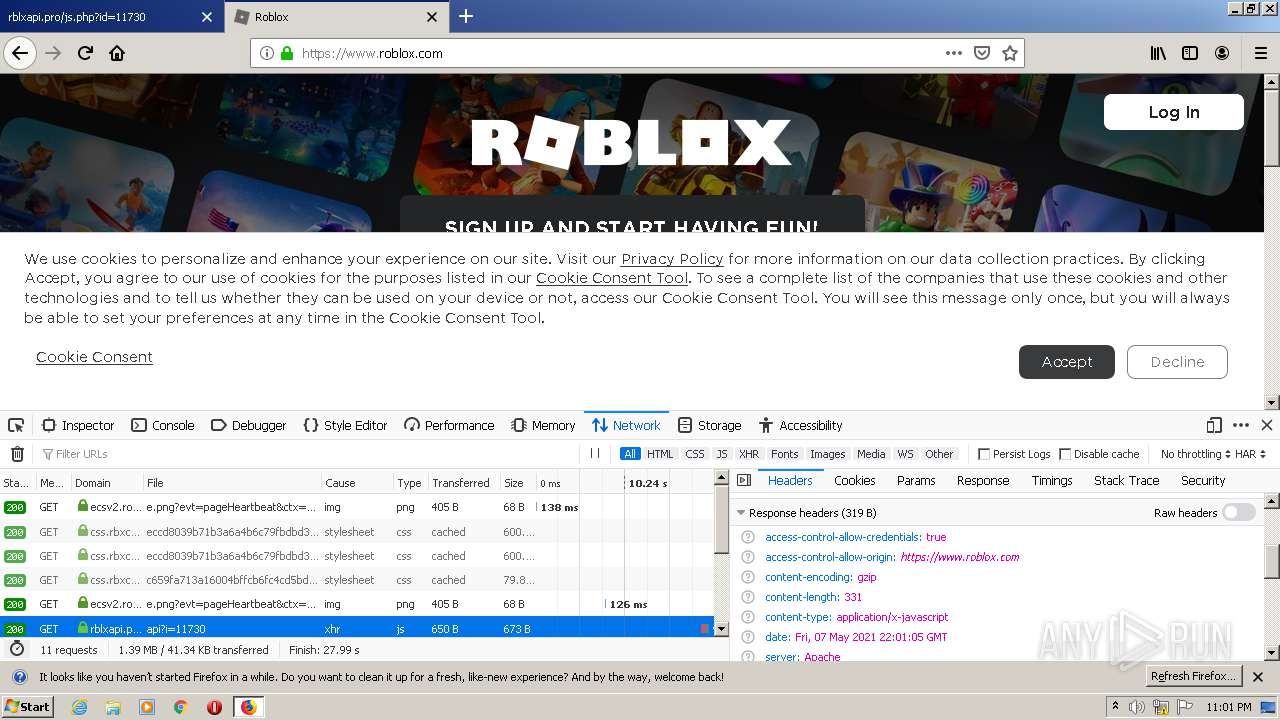
Task: Open the Library history and bookmarks menu
Action: click(1158, 53)
